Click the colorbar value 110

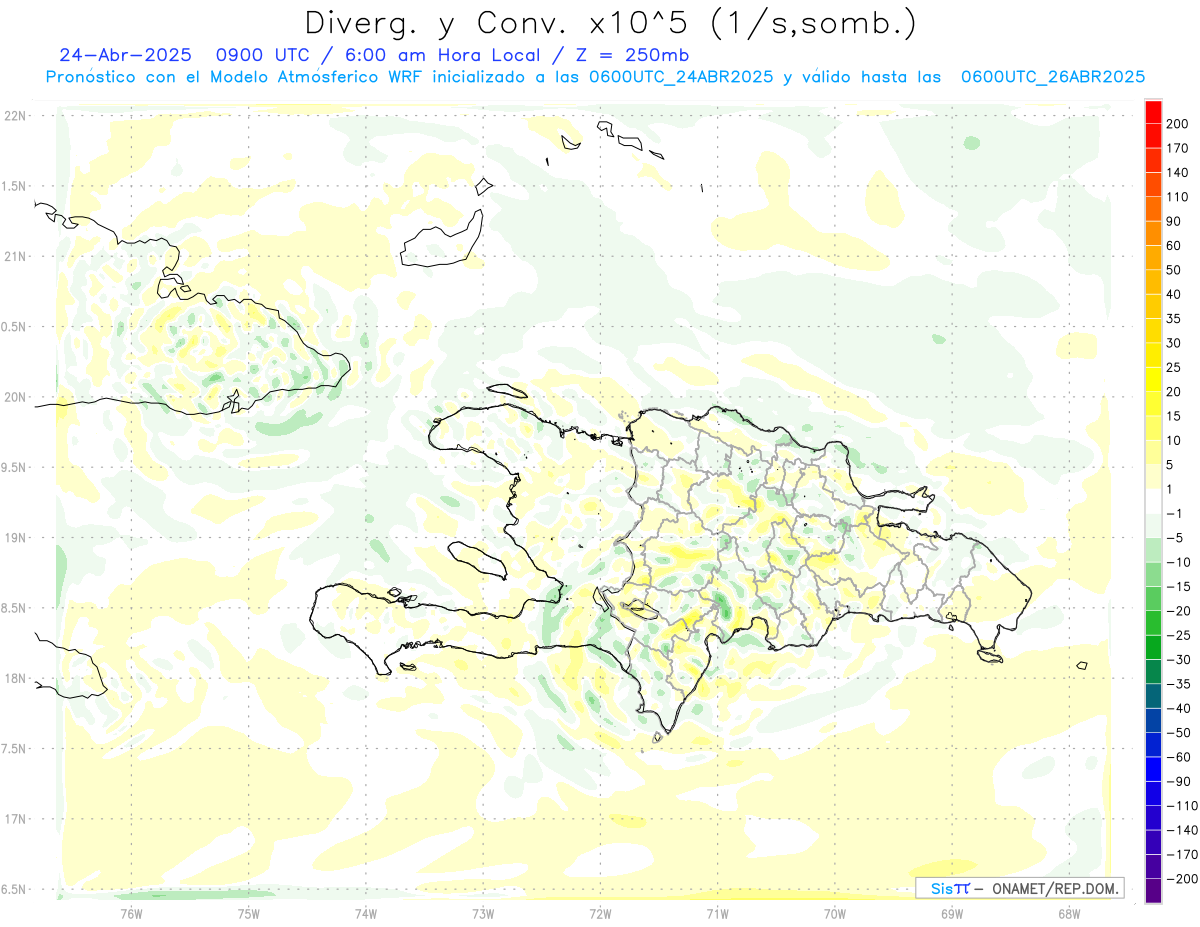pyautogui.click(x=1178, y=197)
